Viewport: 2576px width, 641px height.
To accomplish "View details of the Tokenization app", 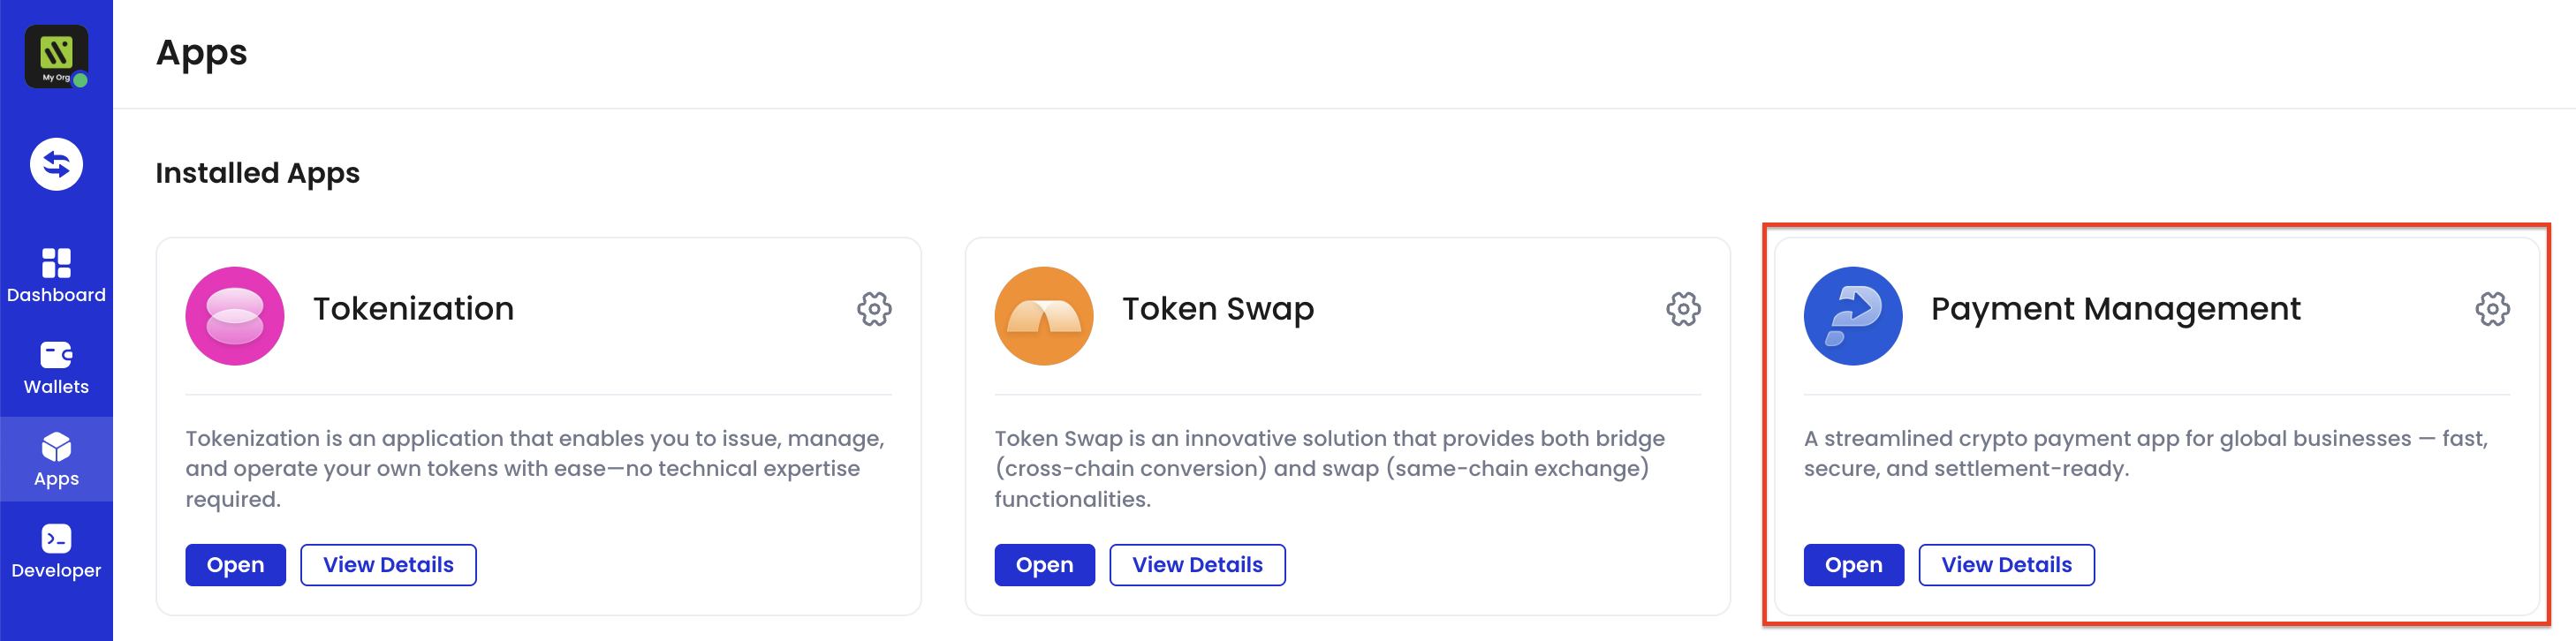I will coord(388,564).
